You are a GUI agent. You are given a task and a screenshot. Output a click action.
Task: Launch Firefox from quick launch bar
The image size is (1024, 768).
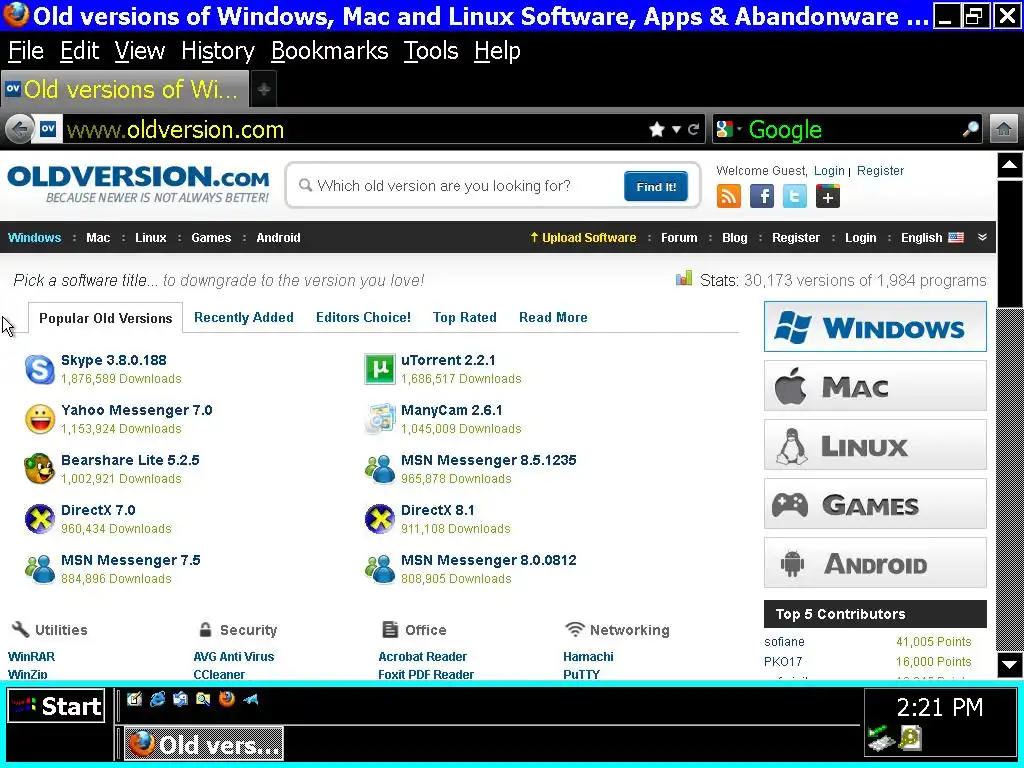pos(227,699)
